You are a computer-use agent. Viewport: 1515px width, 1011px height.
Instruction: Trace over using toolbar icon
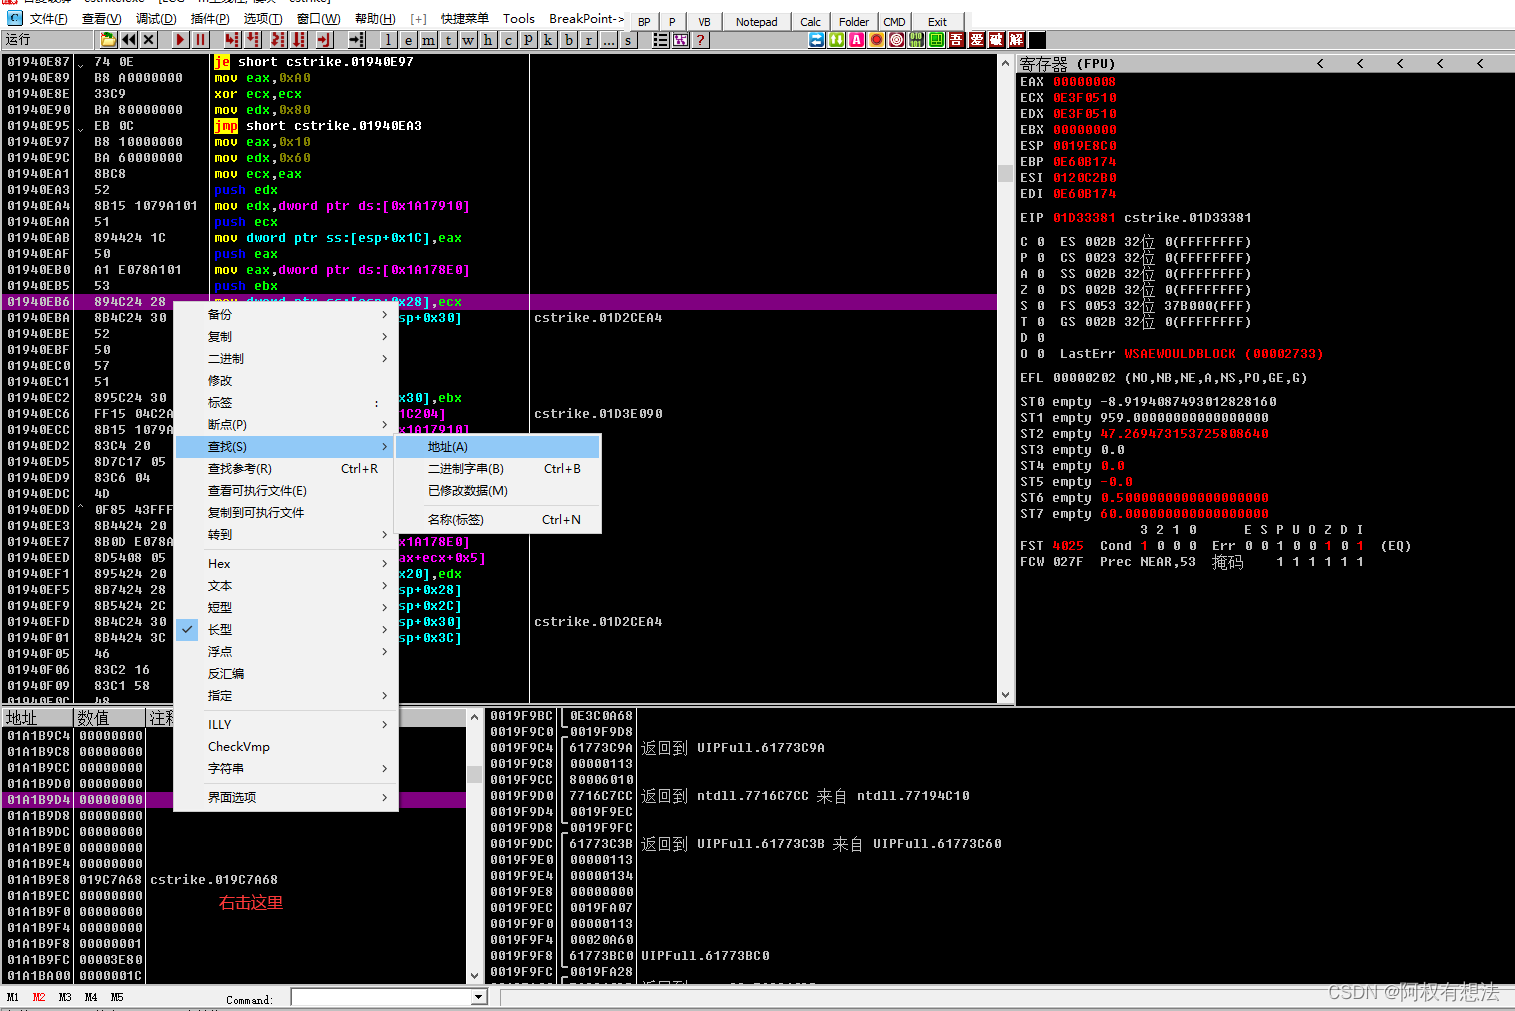click(299, 40)
